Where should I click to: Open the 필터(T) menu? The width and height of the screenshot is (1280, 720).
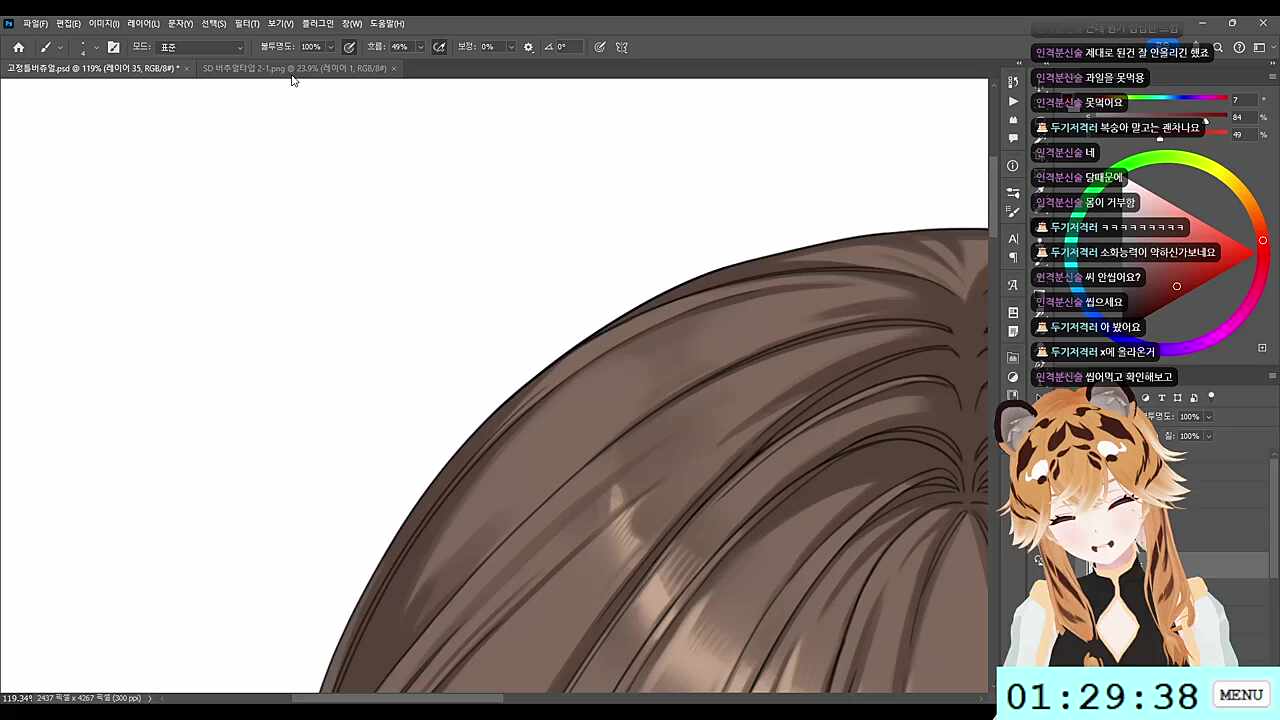[247, 23]
